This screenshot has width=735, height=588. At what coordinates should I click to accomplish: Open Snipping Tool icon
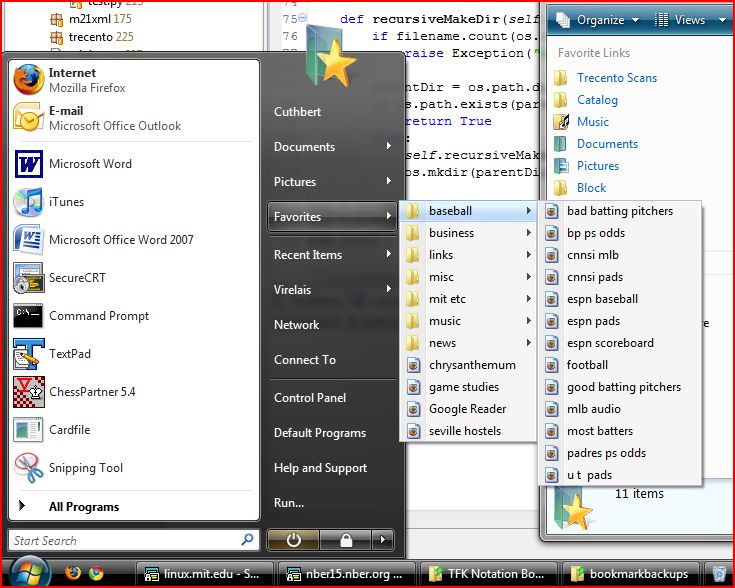click(29, 467)
